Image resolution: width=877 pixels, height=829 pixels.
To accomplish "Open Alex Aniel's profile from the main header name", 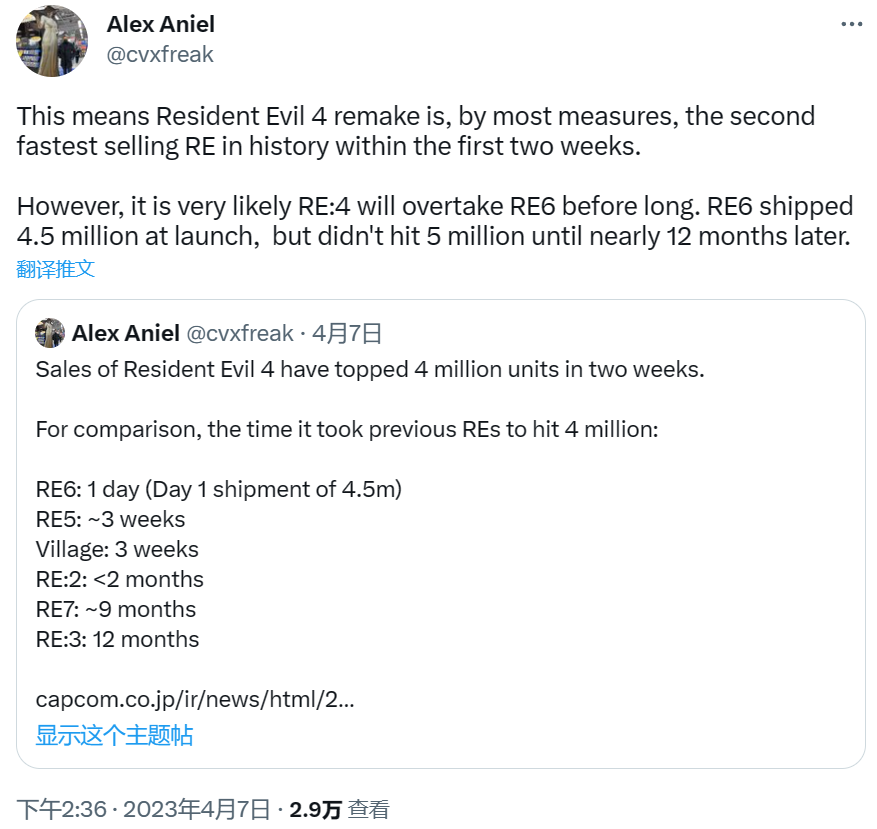I will click(x=160, y=24).
